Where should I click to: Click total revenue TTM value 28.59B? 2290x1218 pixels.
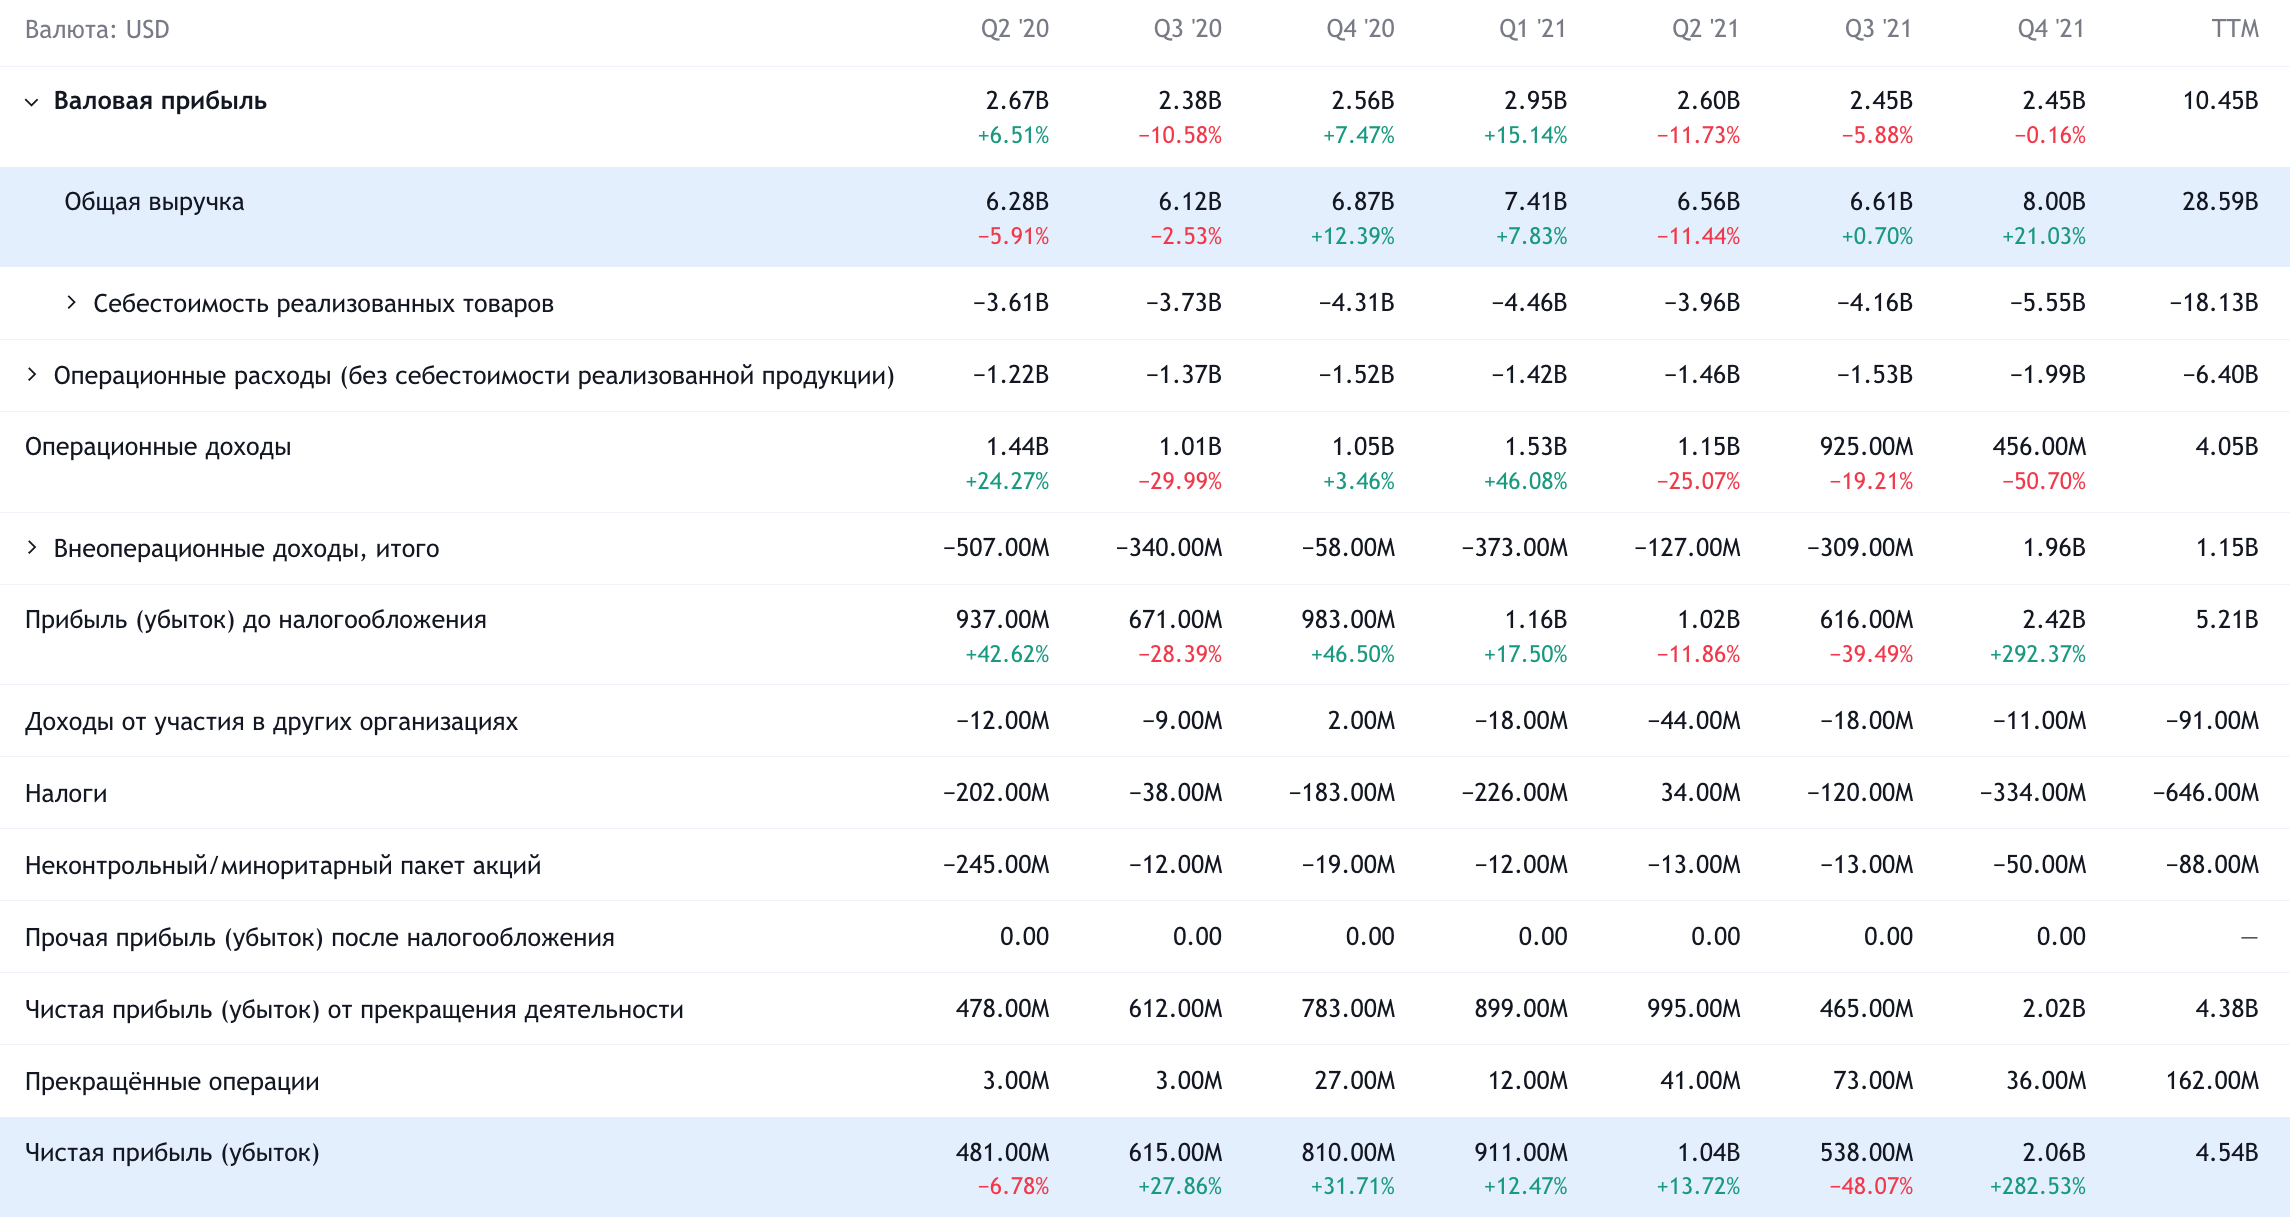[2220, 202]
